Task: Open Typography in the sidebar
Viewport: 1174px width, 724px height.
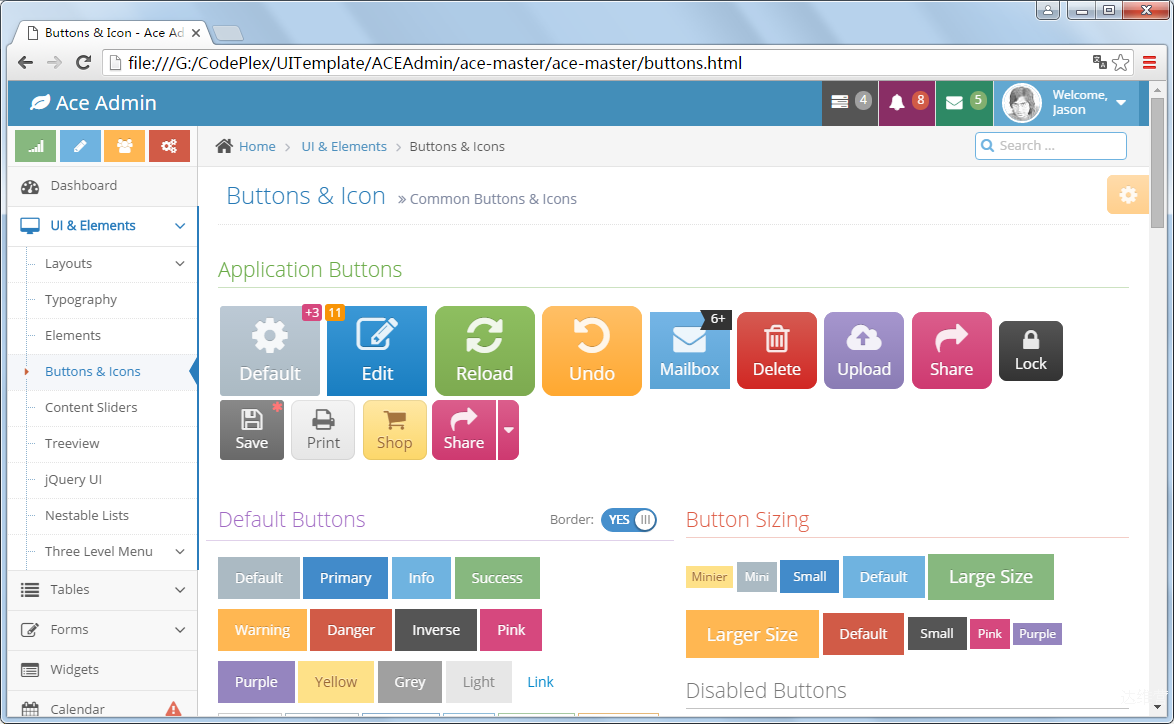Action: click(x=81, y=299)
